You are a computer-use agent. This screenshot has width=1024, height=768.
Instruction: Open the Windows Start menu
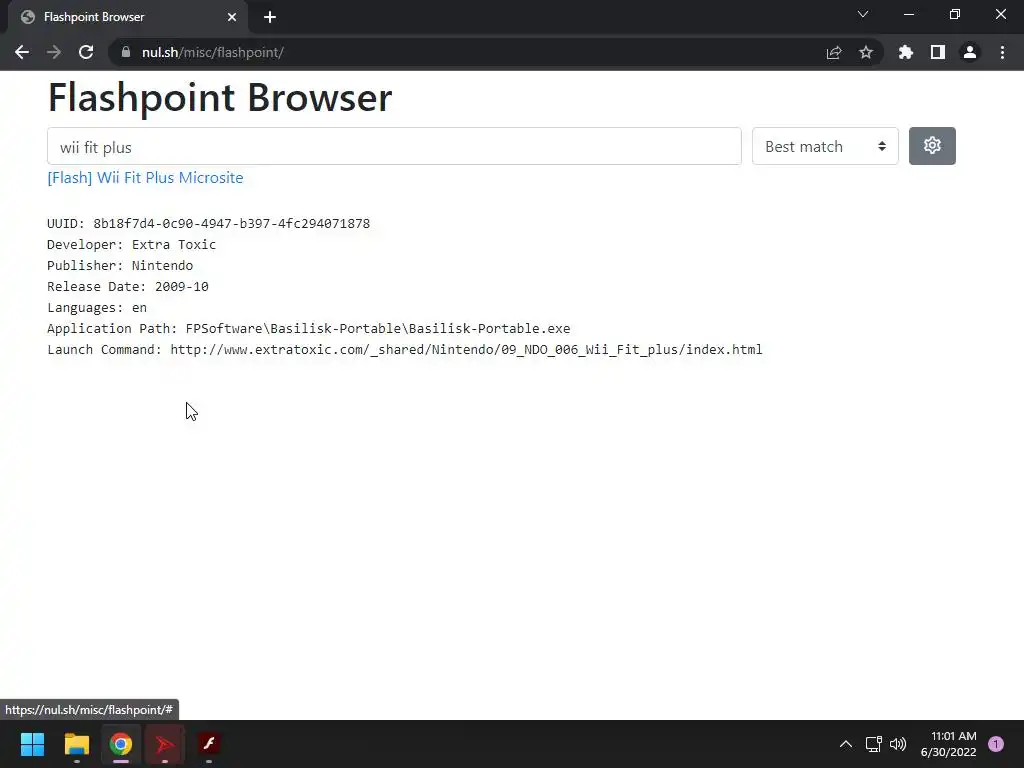tap(32, 744)
